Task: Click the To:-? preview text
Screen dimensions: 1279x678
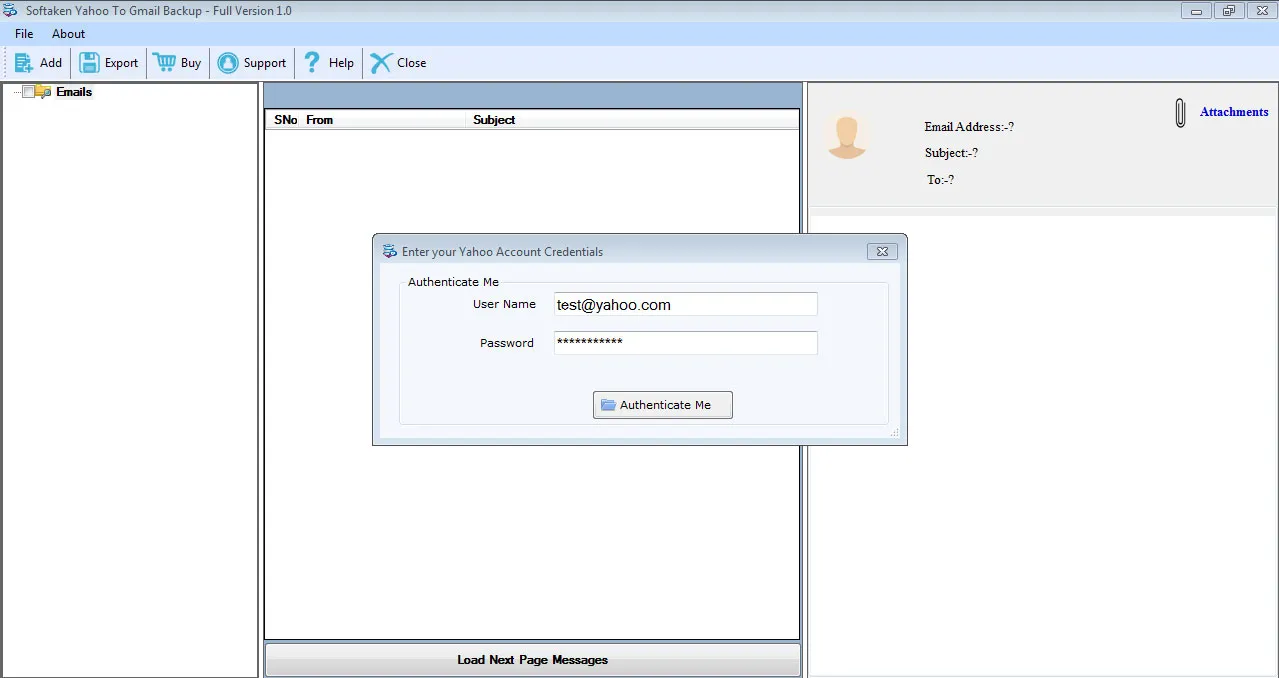Action: click(x=940, y=180)
